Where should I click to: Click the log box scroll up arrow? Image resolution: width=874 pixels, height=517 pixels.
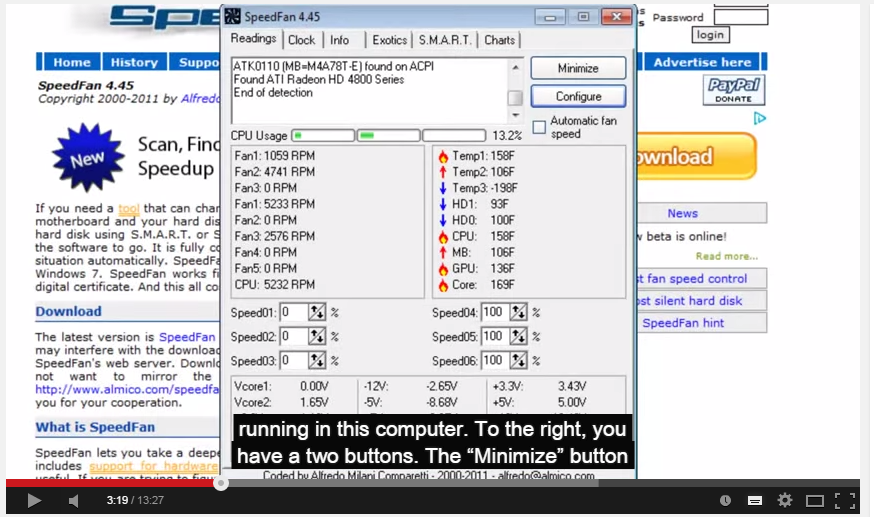[x=516, y=67]
